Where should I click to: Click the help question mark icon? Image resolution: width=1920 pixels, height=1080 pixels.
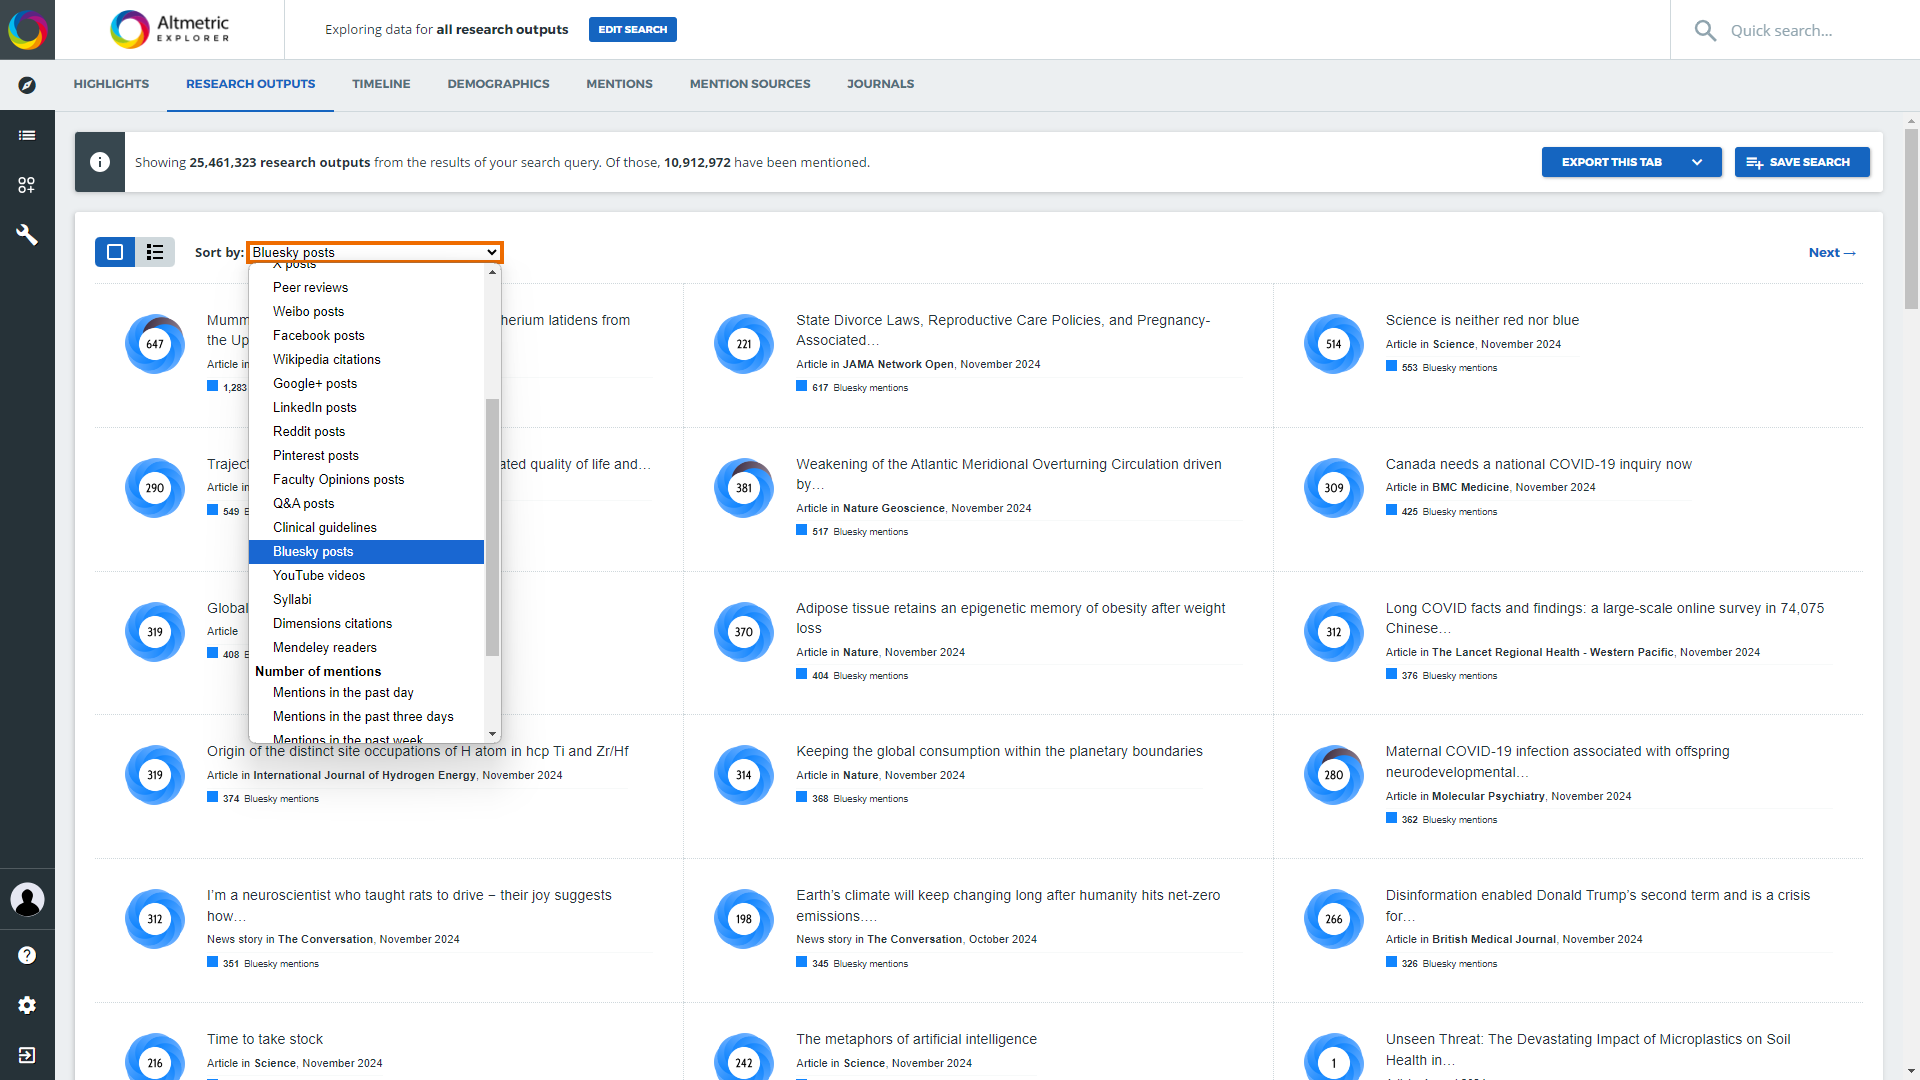[x=27, y=954]
